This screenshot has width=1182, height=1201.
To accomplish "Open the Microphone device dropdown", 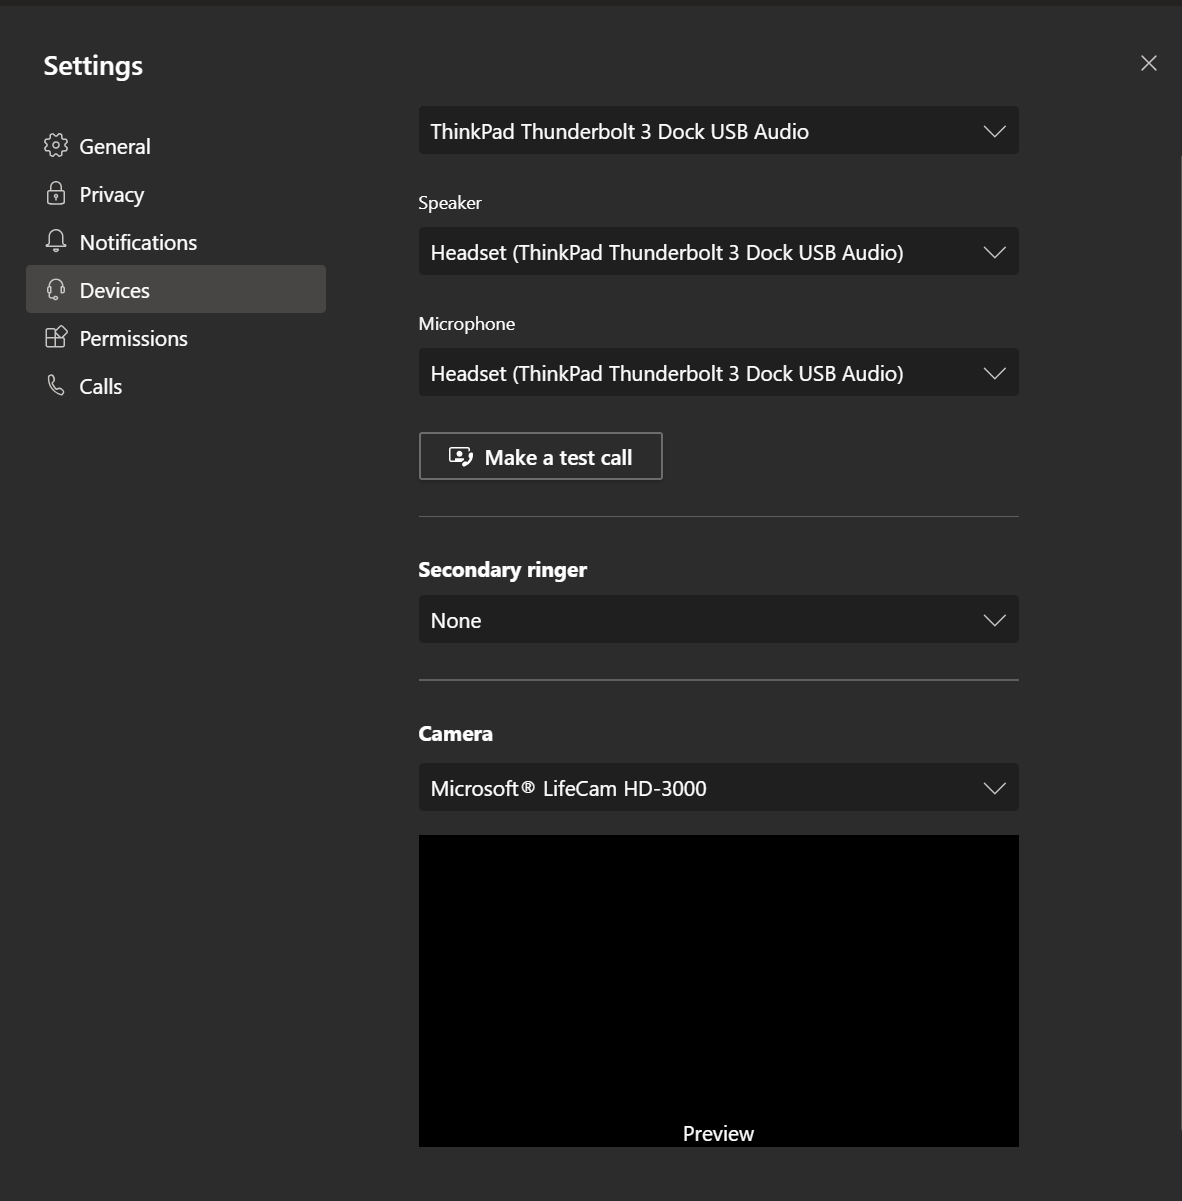I will pyautogui.click(x=718, y=372).
